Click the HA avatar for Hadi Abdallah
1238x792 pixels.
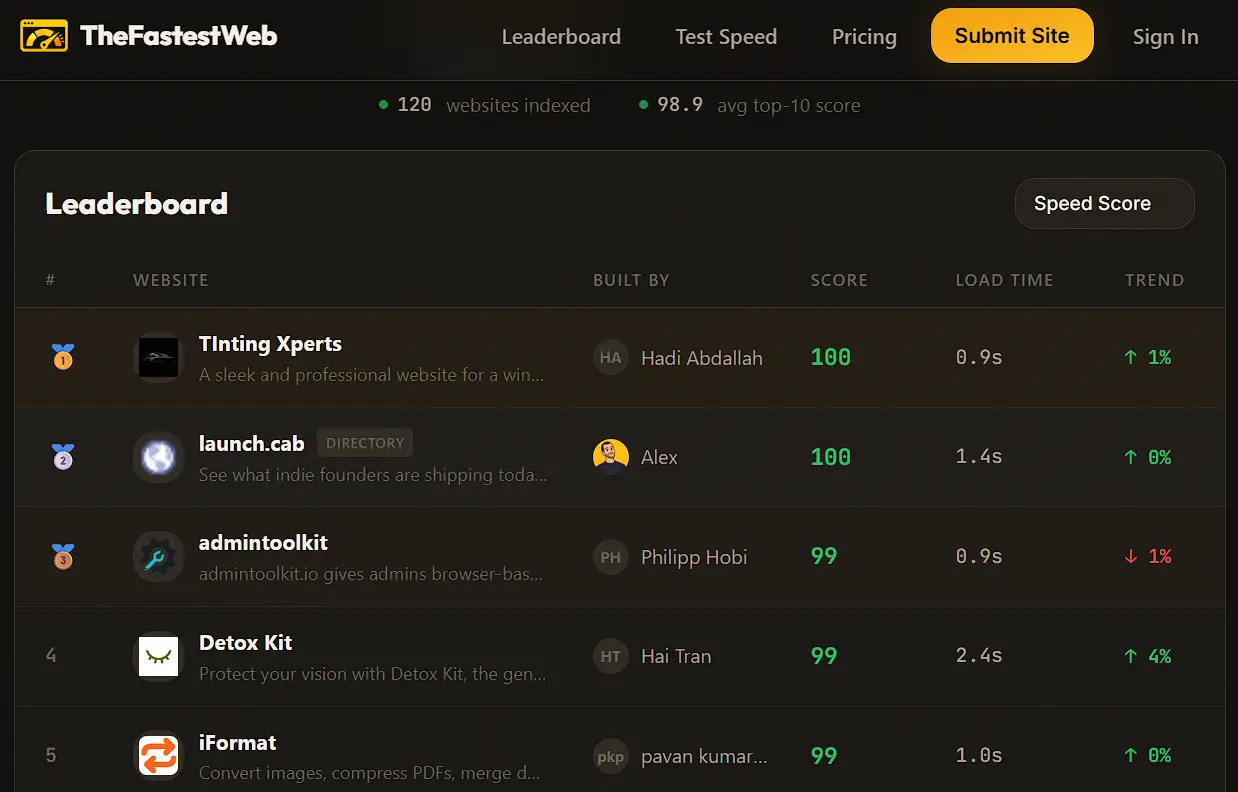click(x=611, y=357)
